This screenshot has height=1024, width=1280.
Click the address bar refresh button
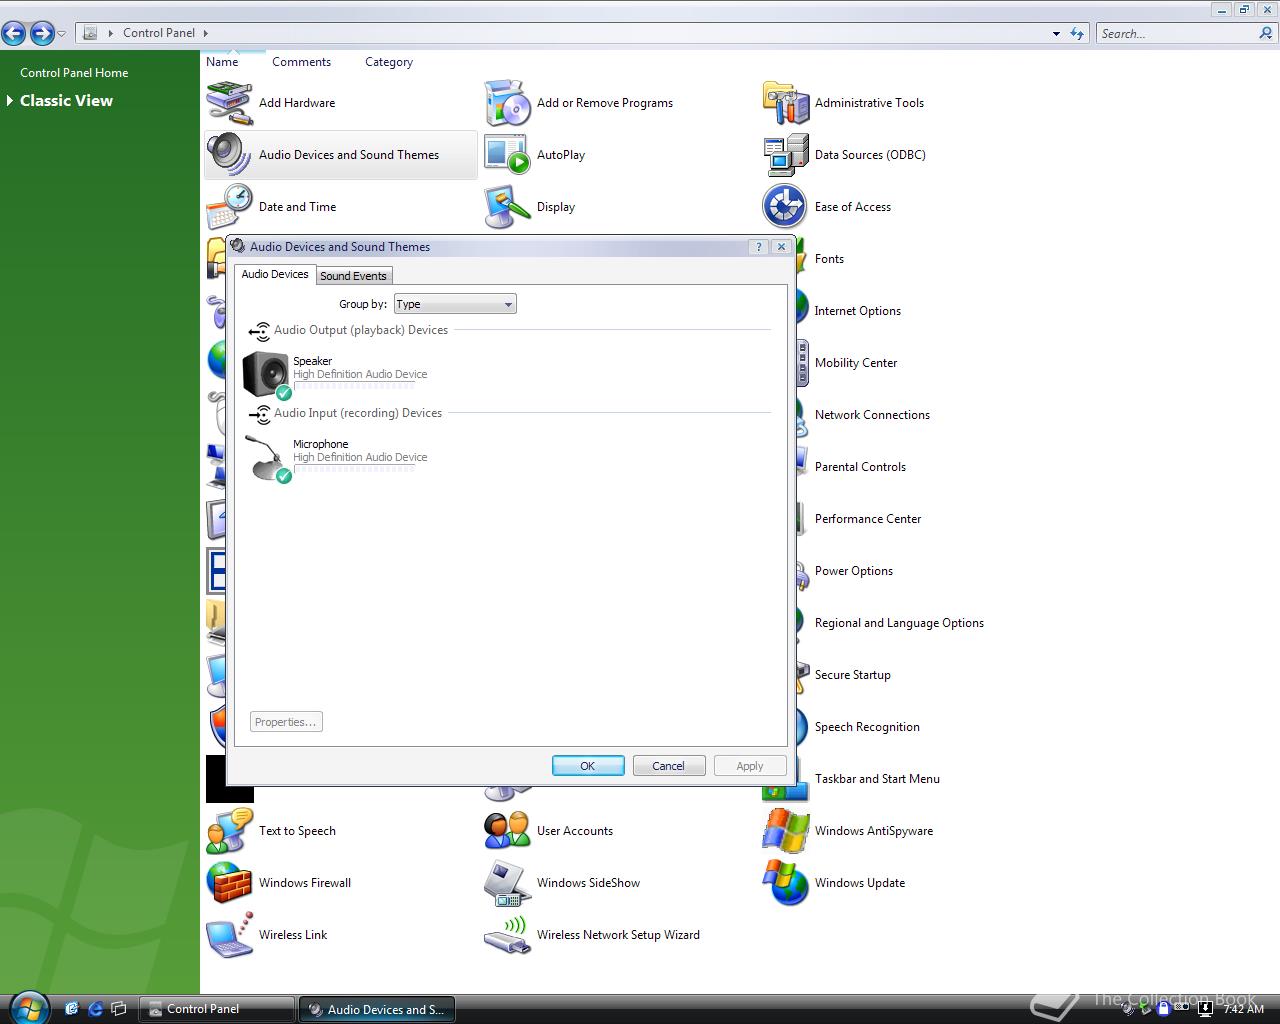1077,33
